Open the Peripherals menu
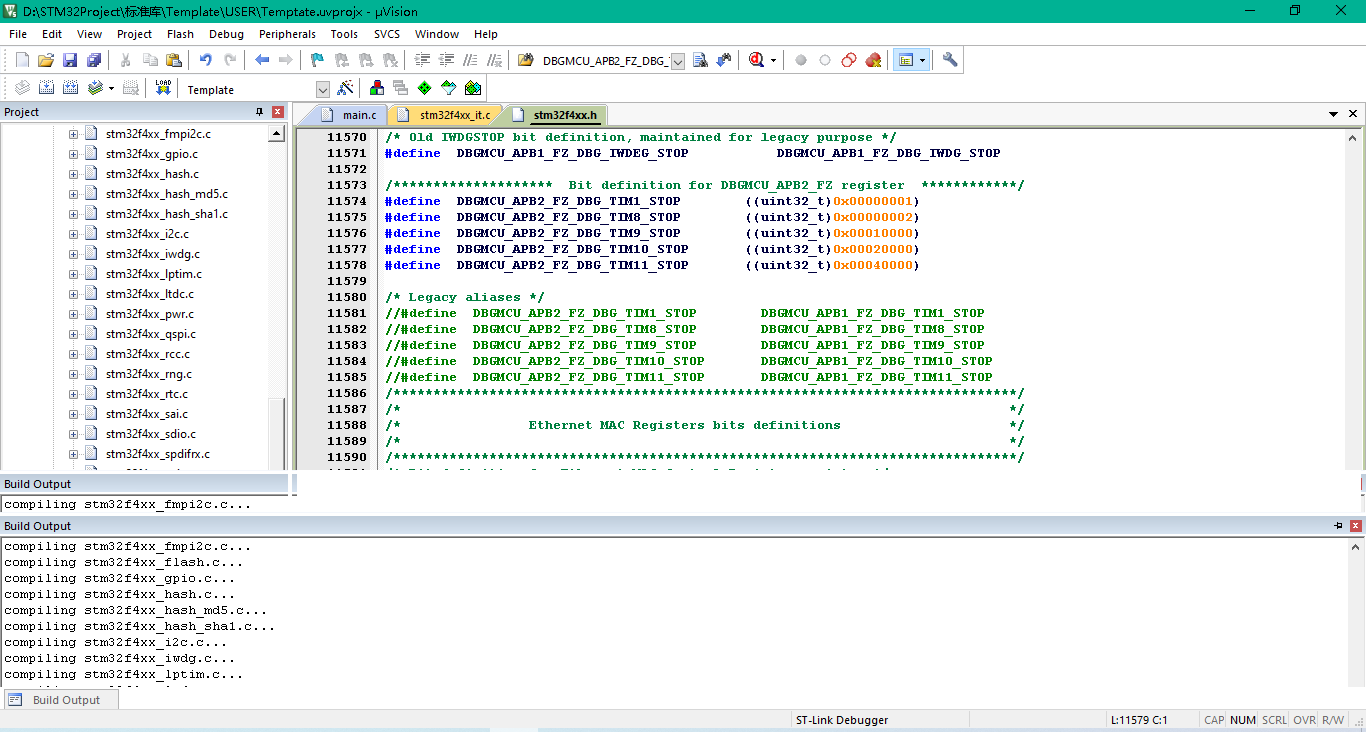1366x732 pixels. [x=287, y=34]
